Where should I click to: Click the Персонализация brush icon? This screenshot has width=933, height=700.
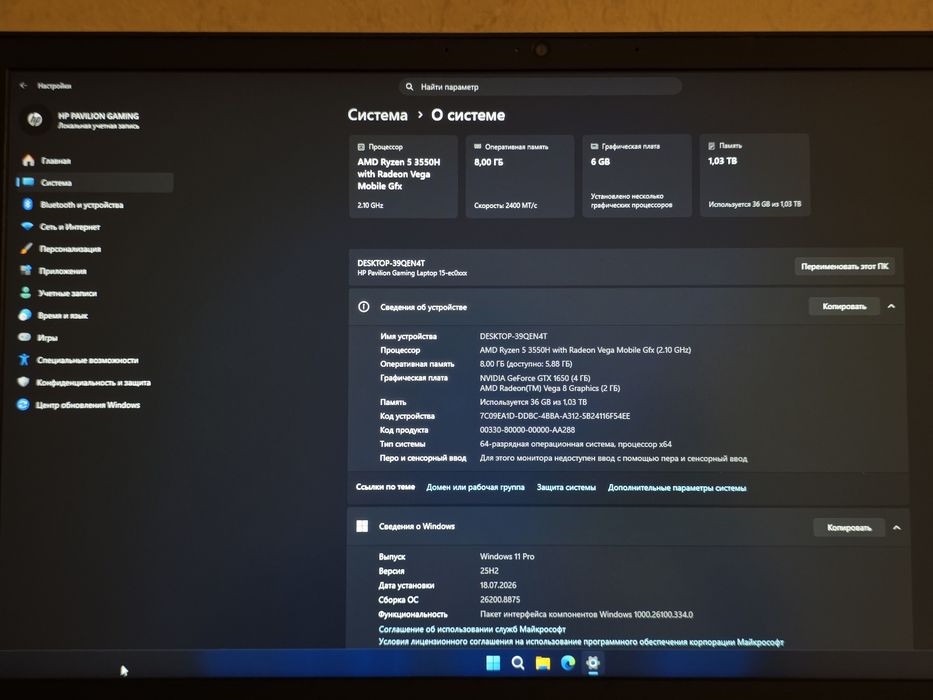[x=26, y=248]
